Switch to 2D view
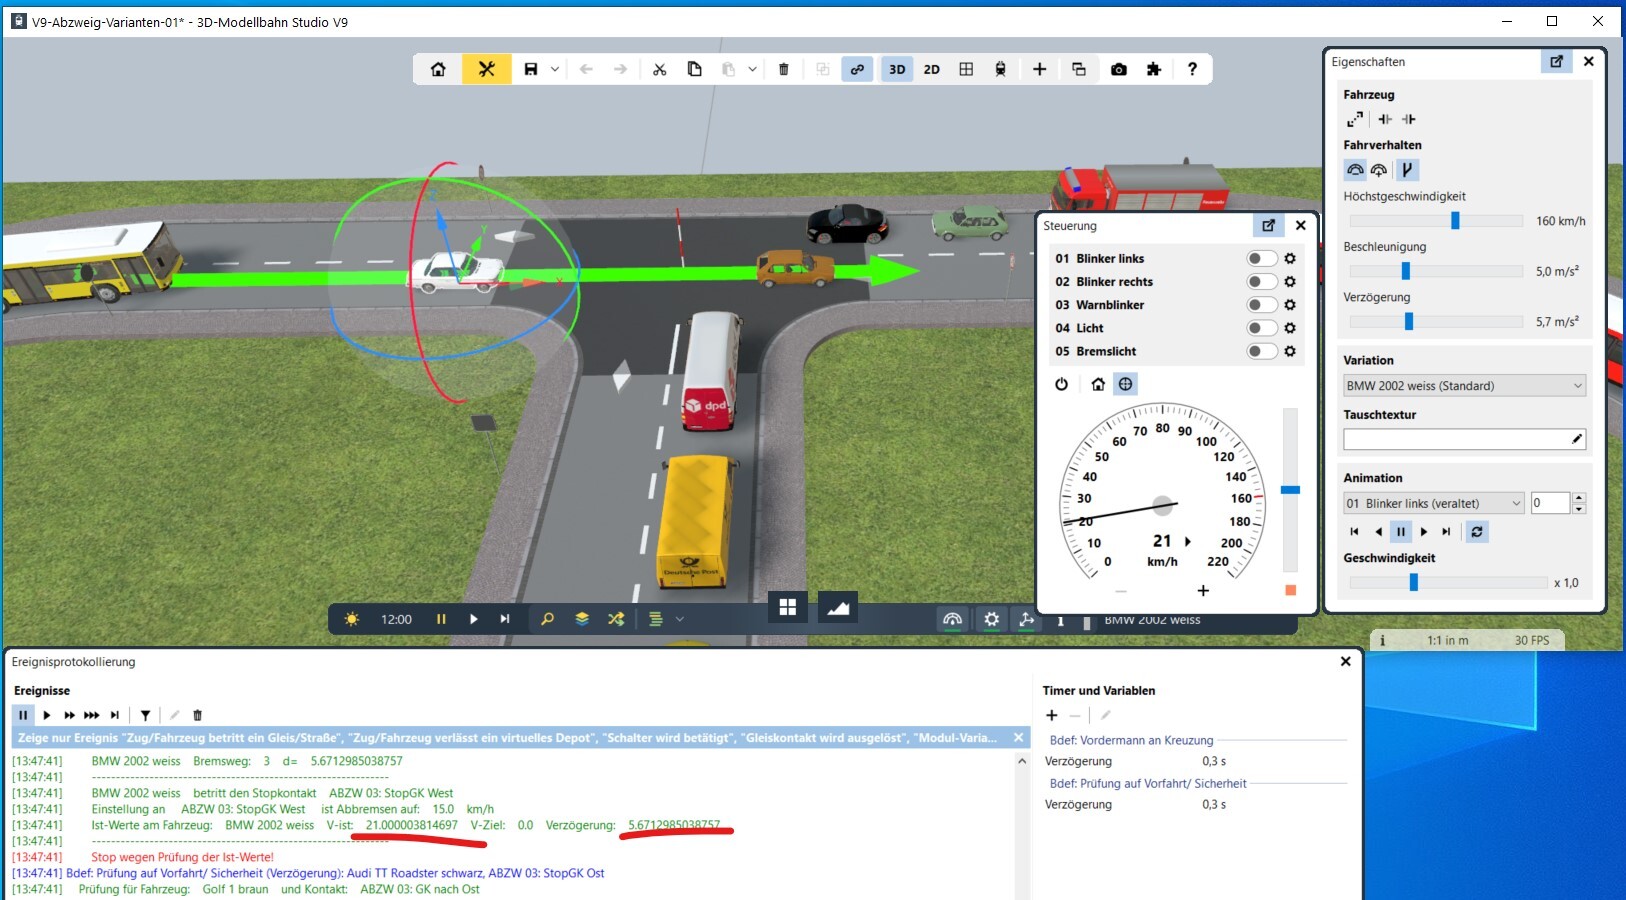This screenshot has width=1626, height=900. [x=931, y=69]
